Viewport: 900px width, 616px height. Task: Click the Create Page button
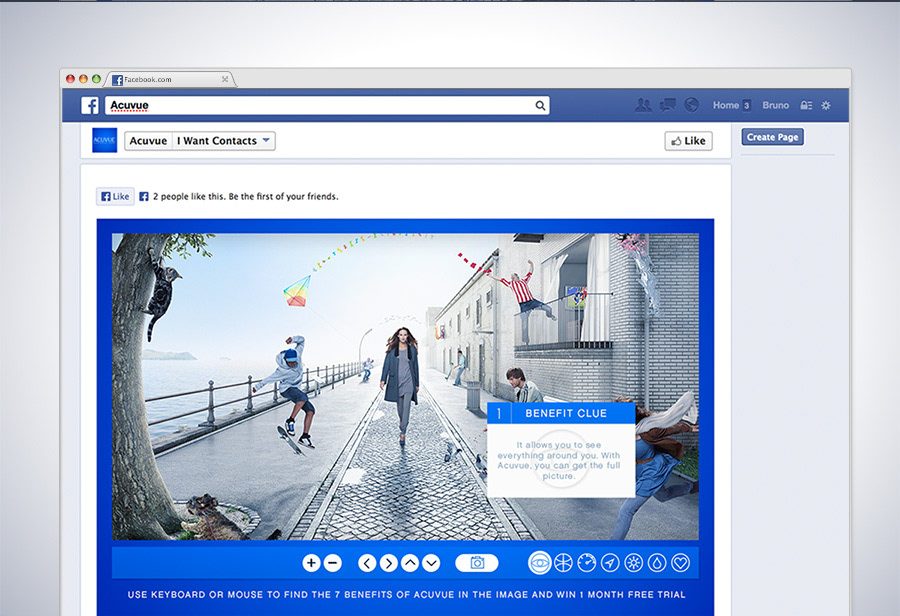pos(773,137)
